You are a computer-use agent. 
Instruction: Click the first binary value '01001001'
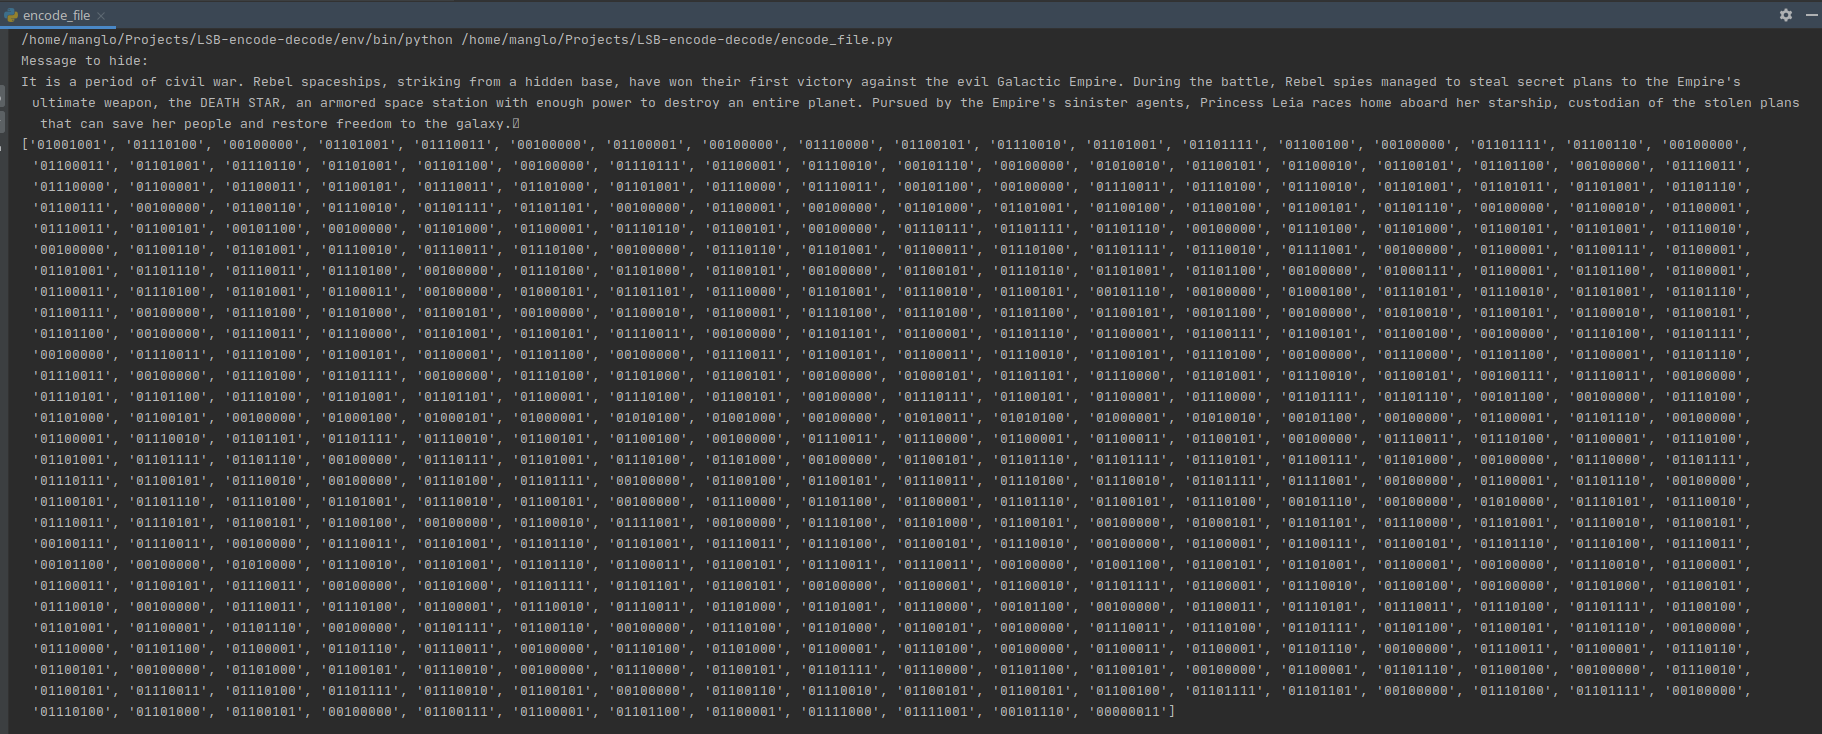tap(69, 145)
